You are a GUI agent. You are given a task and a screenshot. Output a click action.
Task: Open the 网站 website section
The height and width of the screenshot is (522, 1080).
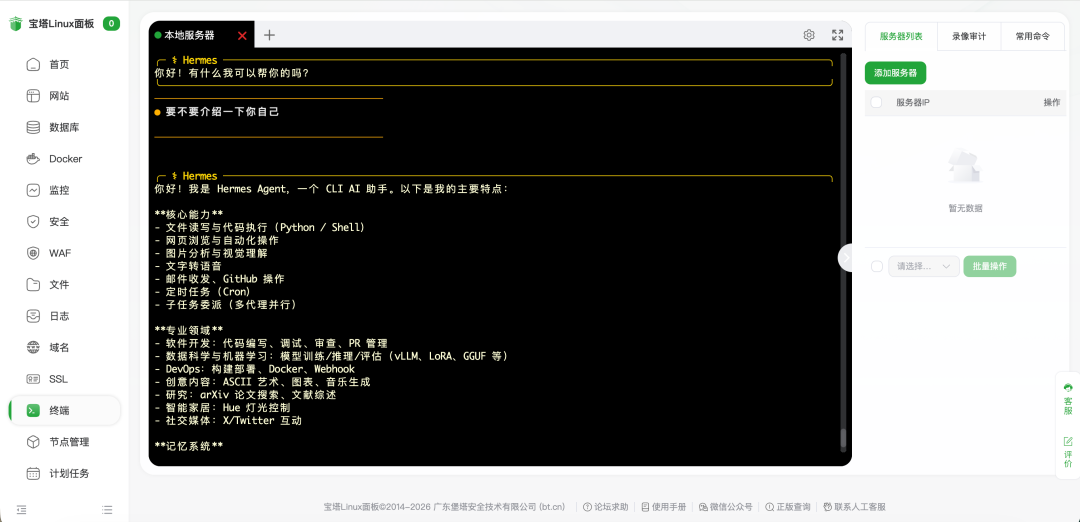pos(64,96)
